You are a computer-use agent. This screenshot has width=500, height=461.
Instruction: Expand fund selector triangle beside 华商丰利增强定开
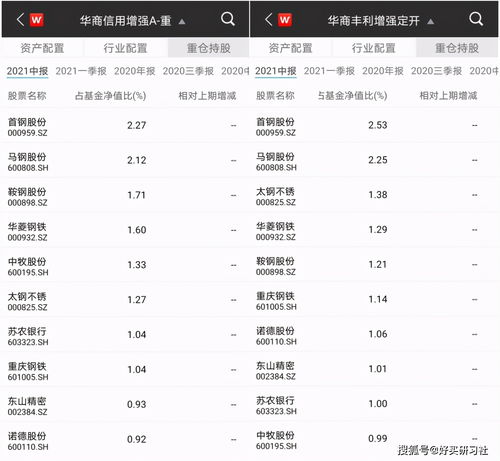[x=430, y=22]
